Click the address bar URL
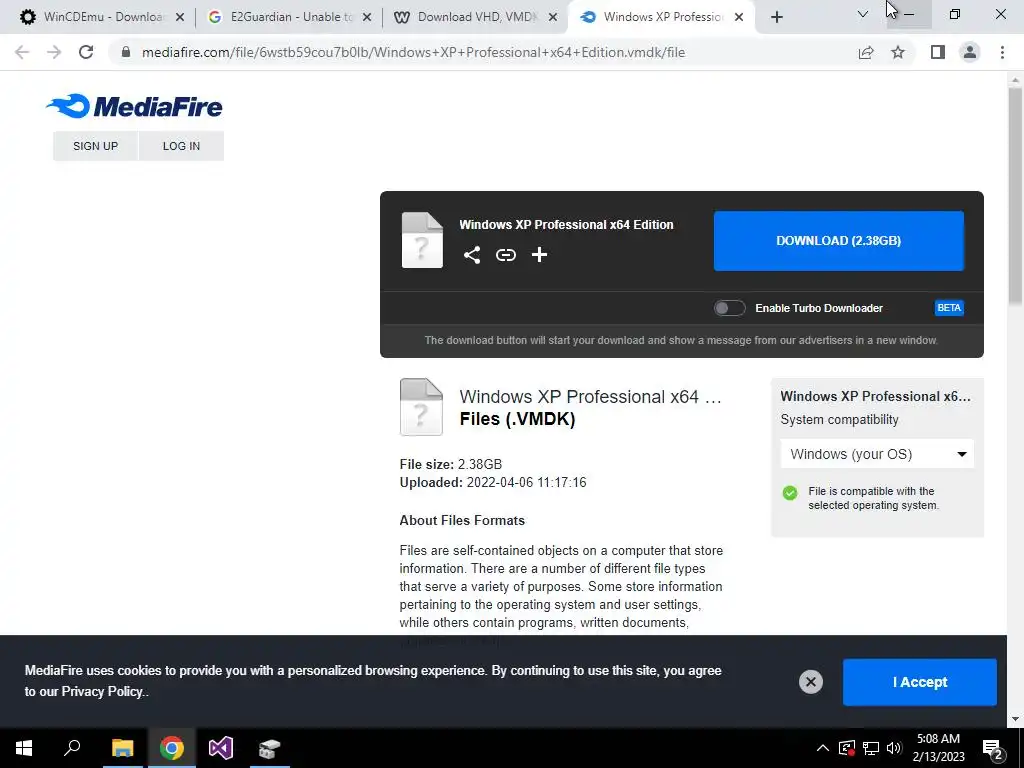Image resolution: width=1024 pixels, height=768 pixels. click(413, 52)
